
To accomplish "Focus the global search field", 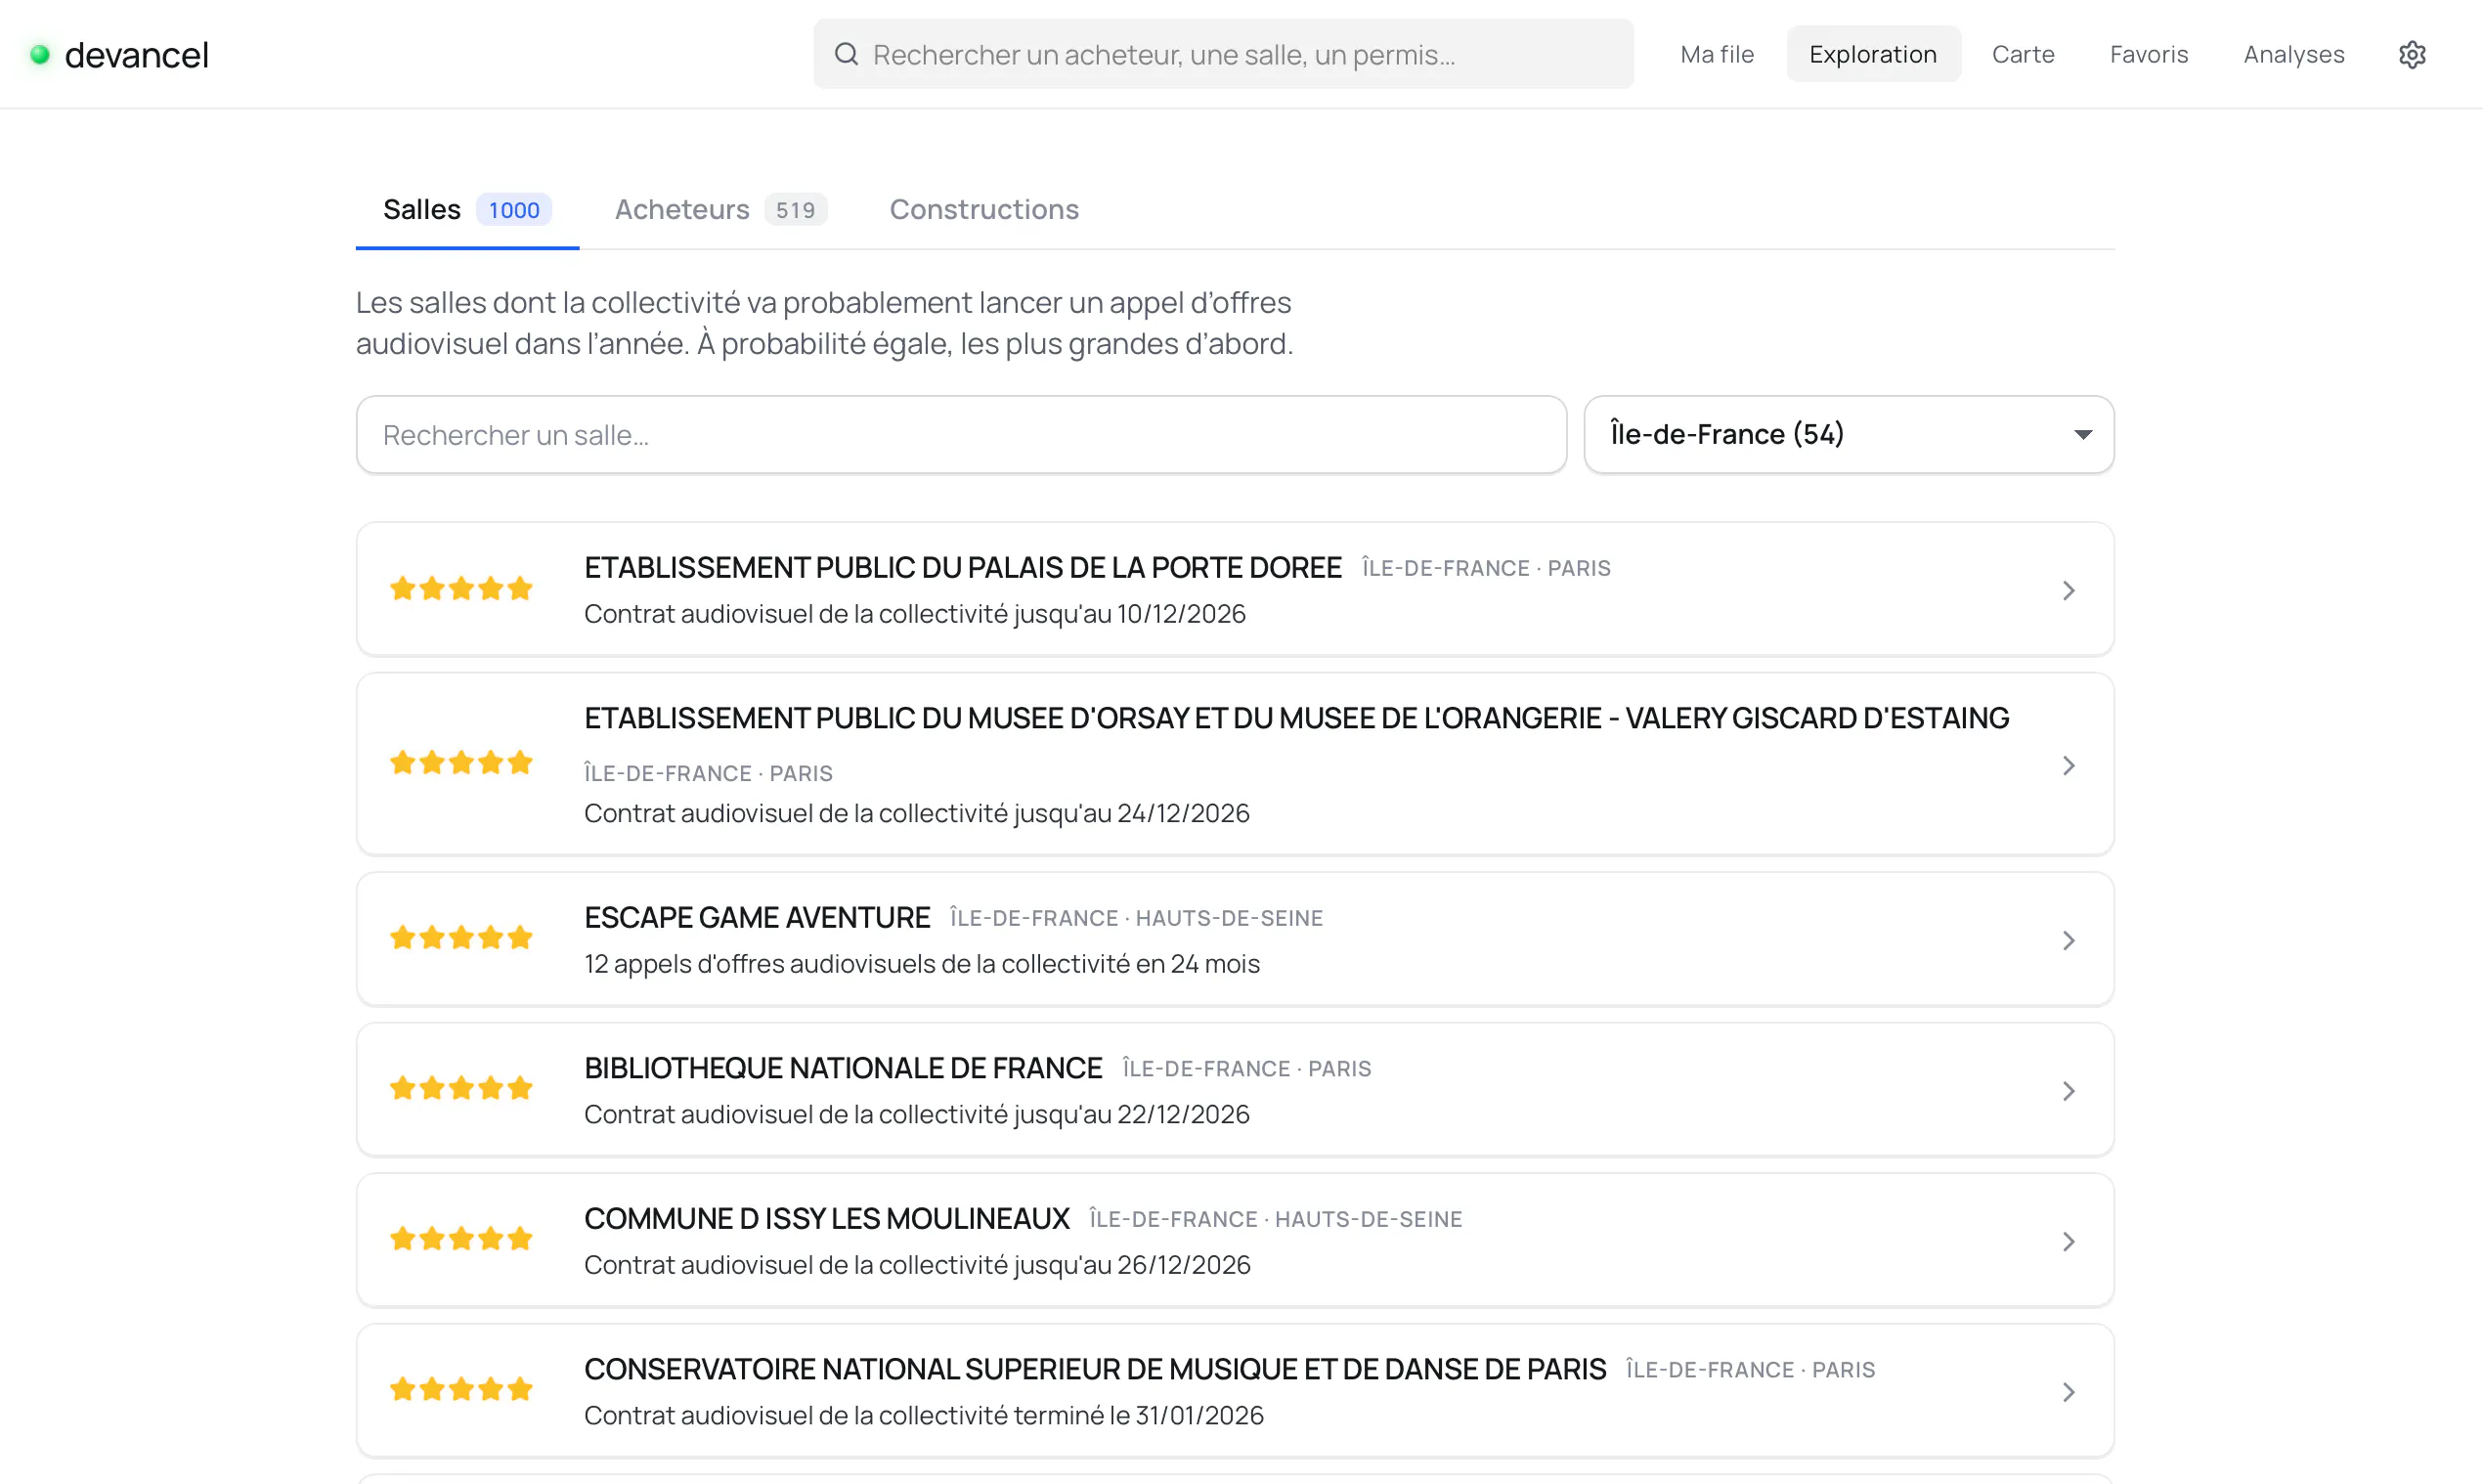I will click(x=1223, y=54).
